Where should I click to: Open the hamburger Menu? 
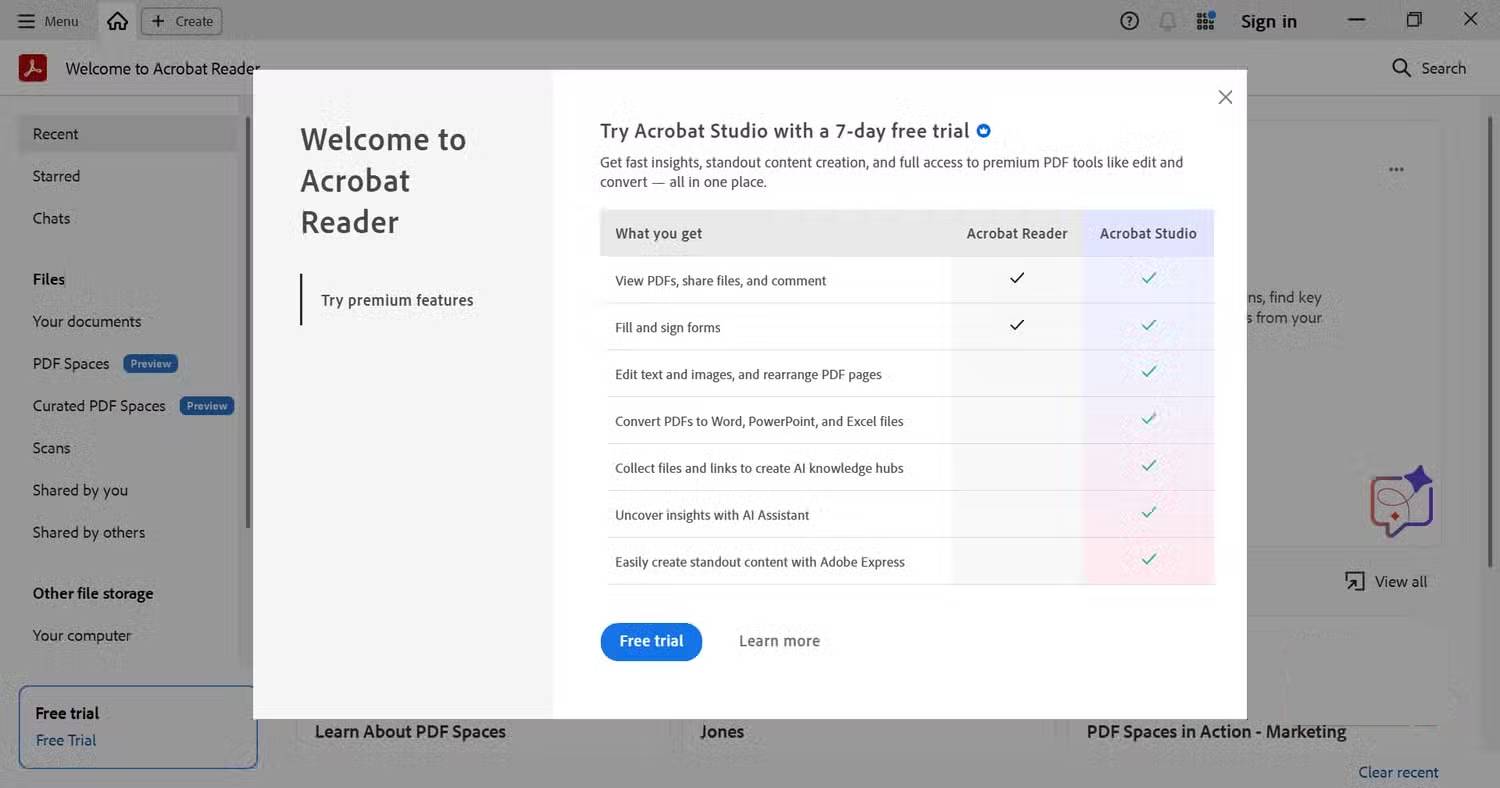point(48,21)
